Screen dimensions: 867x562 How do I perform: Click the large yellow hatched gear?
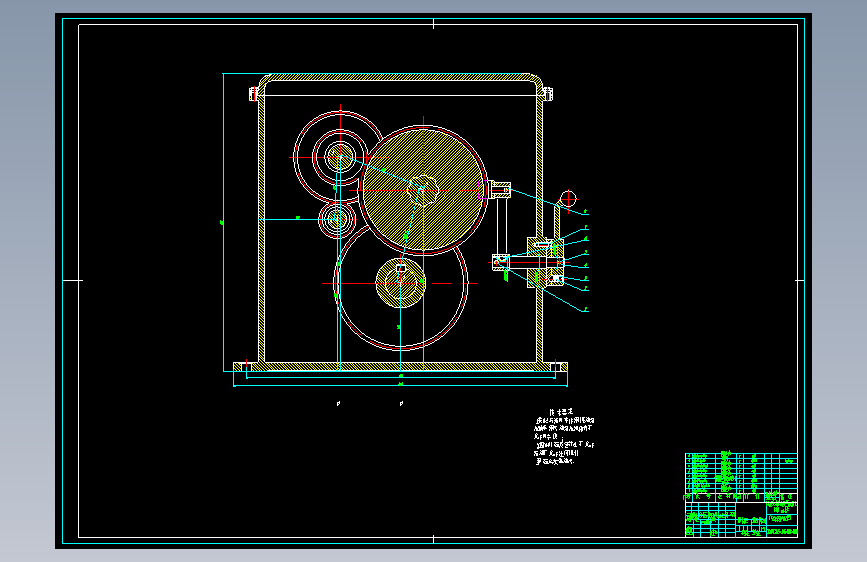coord(424,190)
